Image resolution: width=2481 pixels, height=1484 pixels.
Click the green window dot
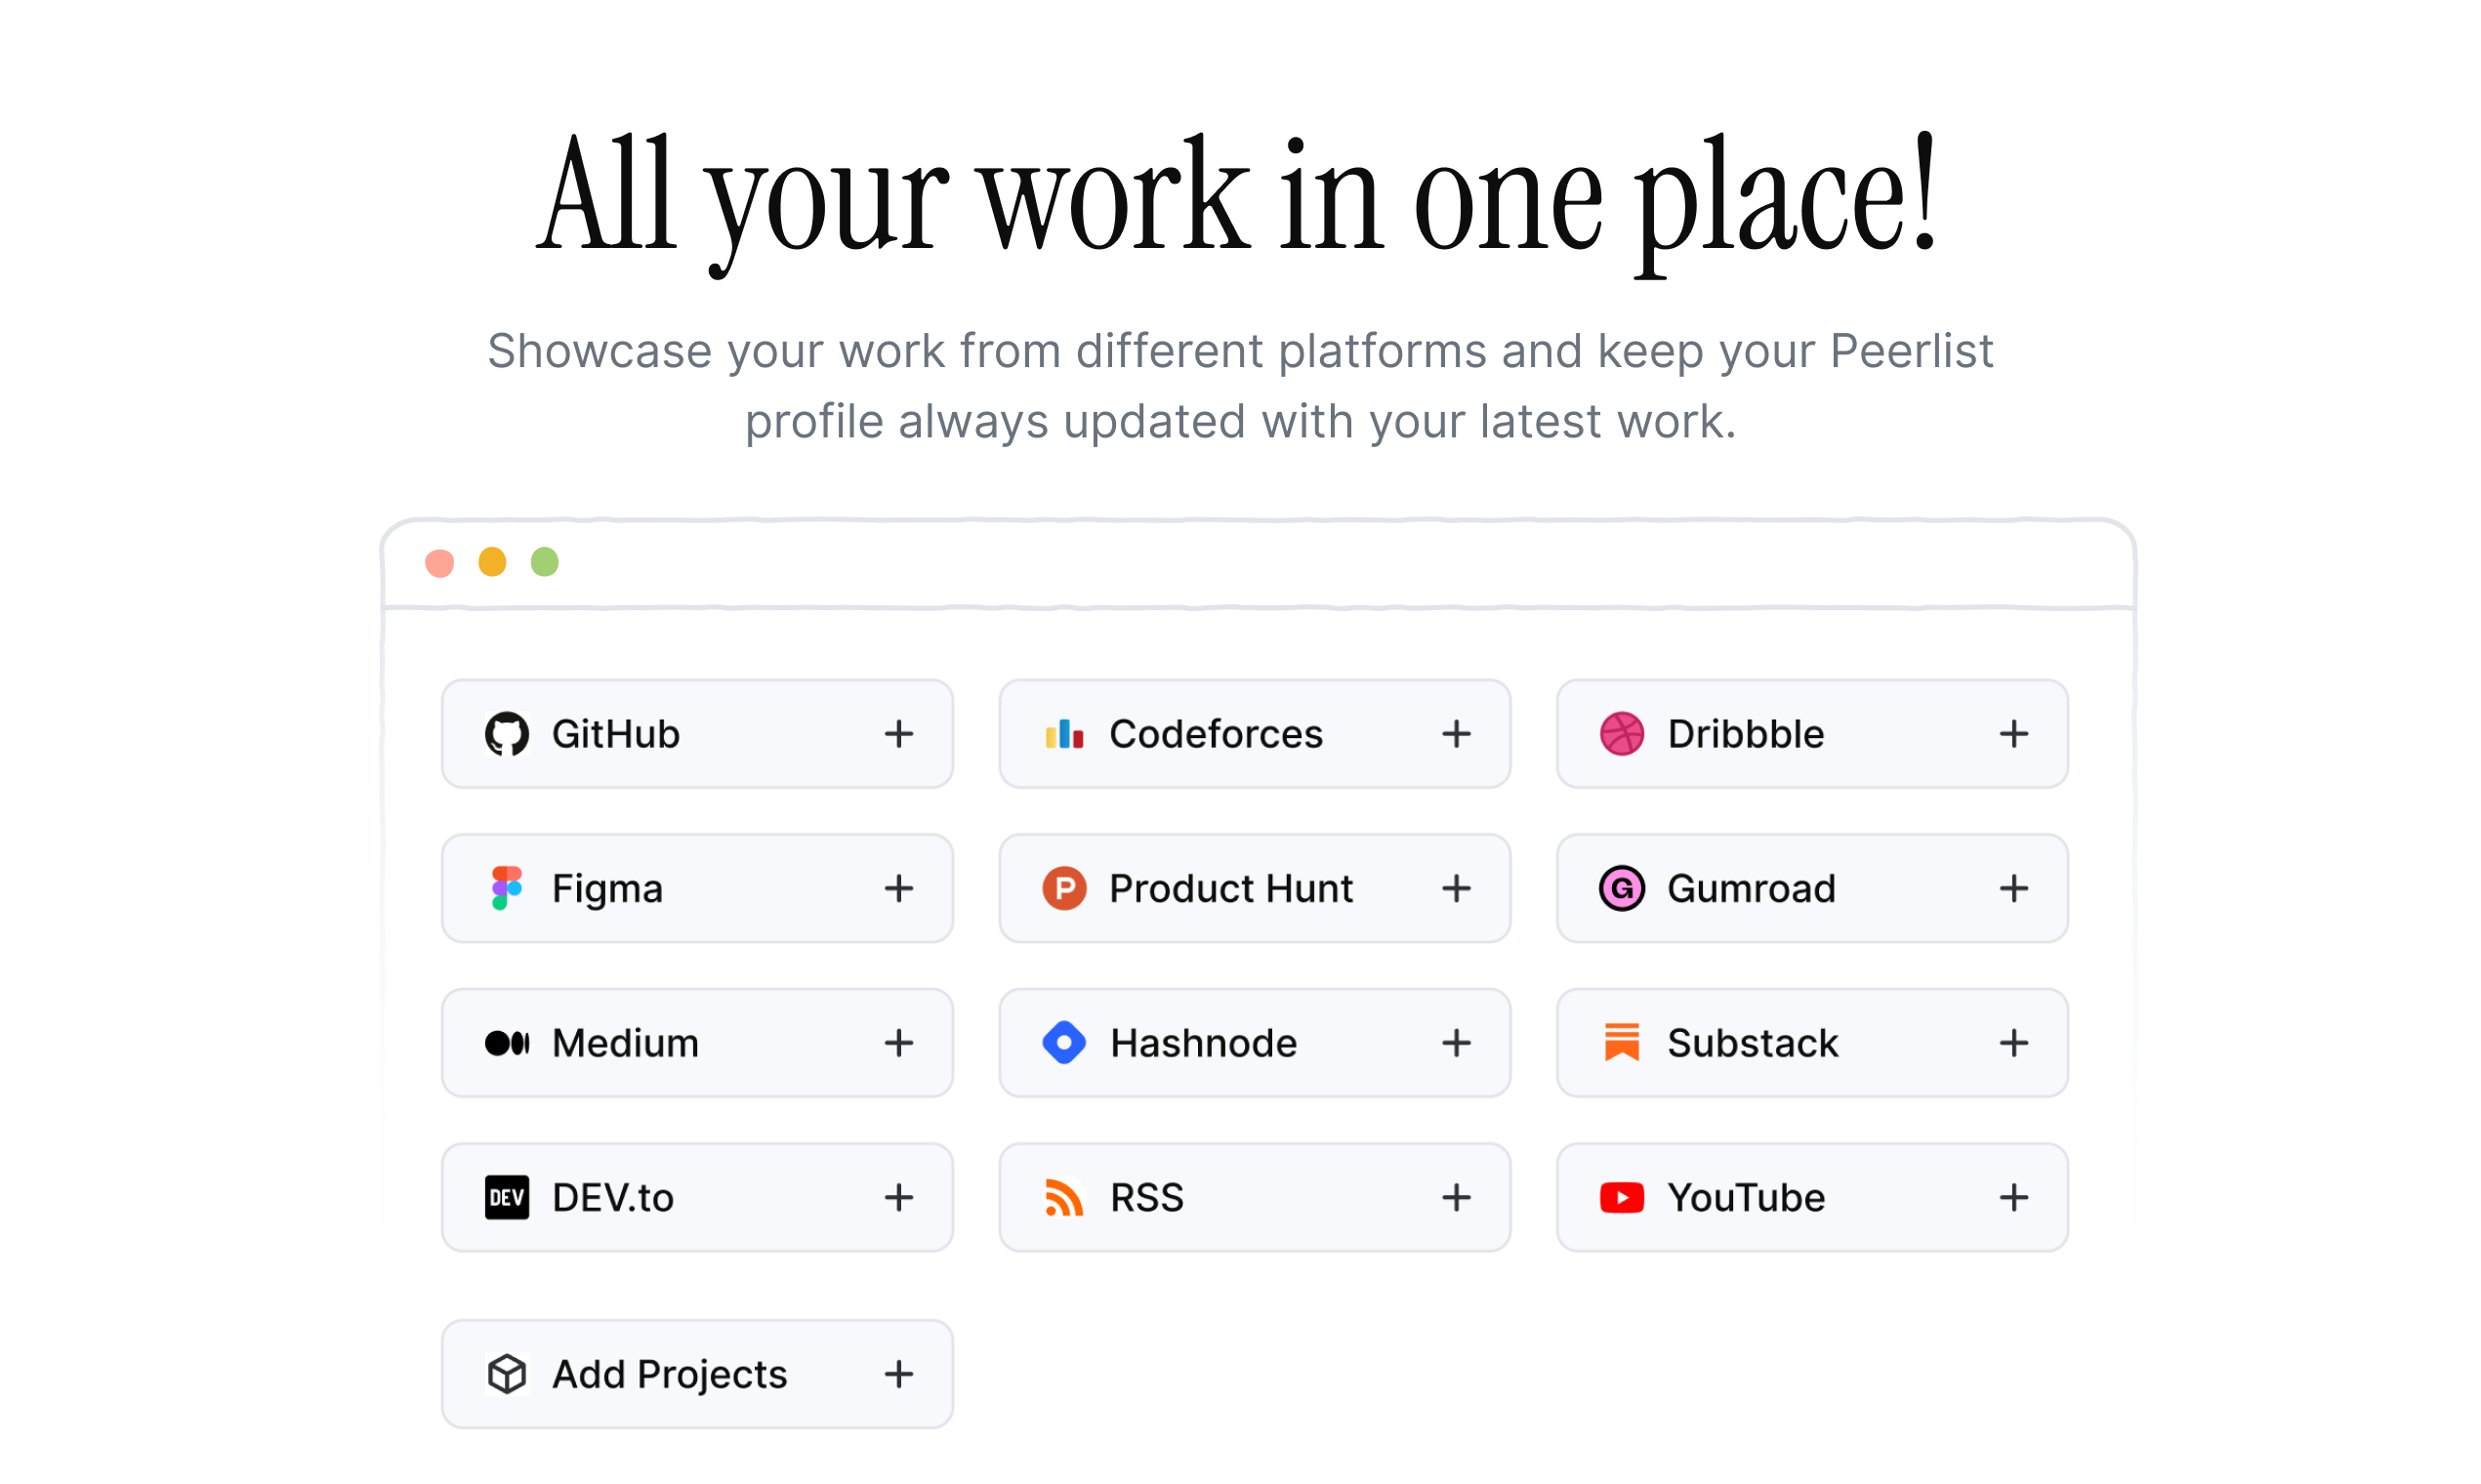(544, 562)
